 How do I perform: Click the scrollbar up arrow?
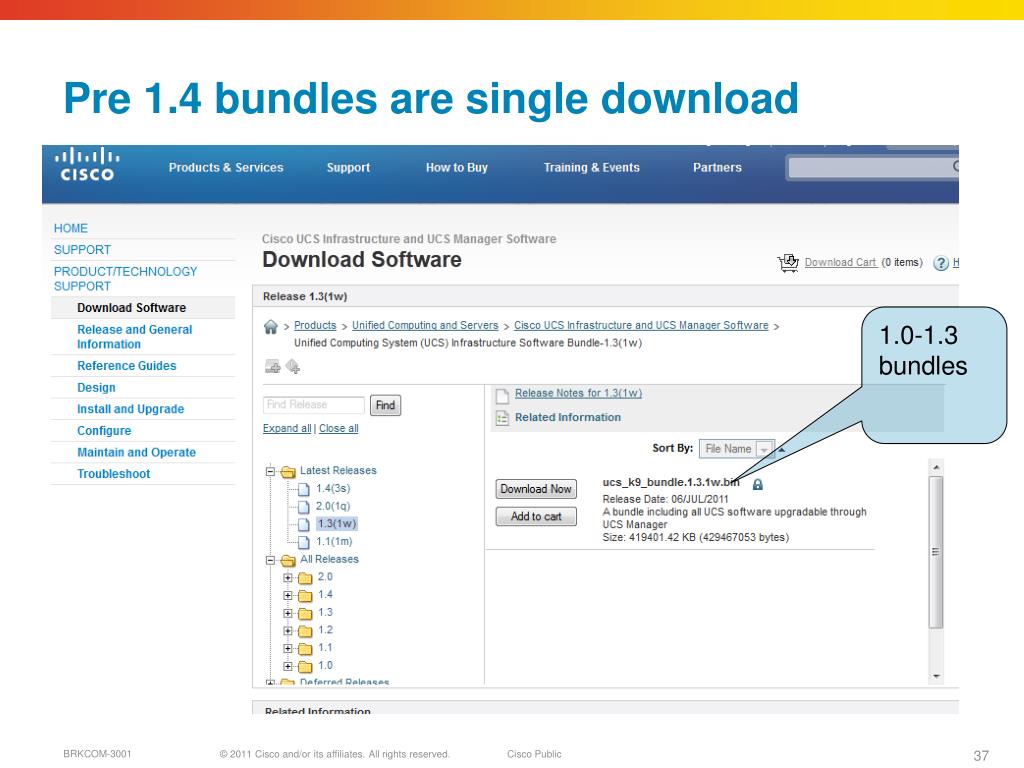coord(936,467)
